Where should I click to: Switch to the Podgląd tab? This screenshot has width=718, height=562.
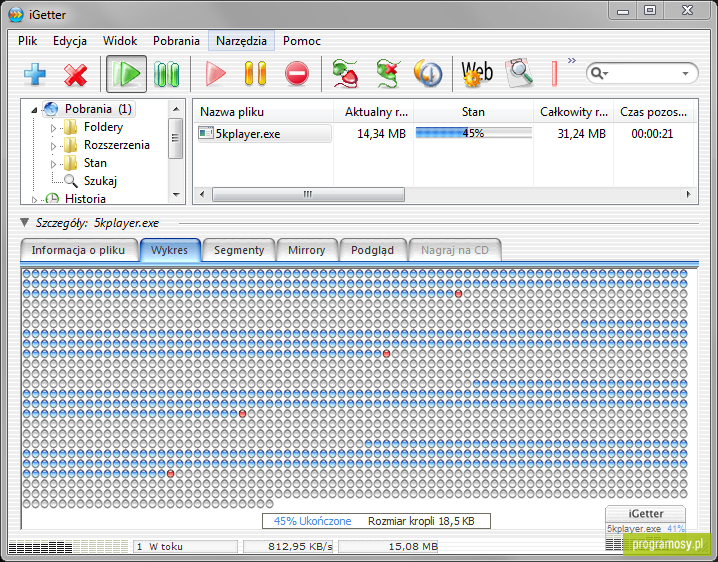pyautogui.click(x=372, y=250)
